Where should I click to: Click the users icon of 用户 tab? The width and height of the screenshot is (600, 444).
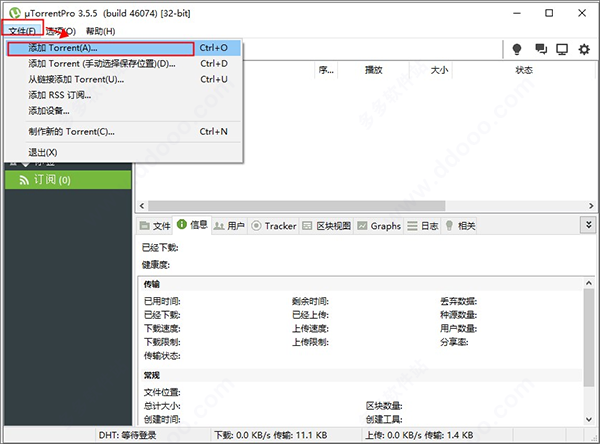pyautogui.click(x=218, y=226)
